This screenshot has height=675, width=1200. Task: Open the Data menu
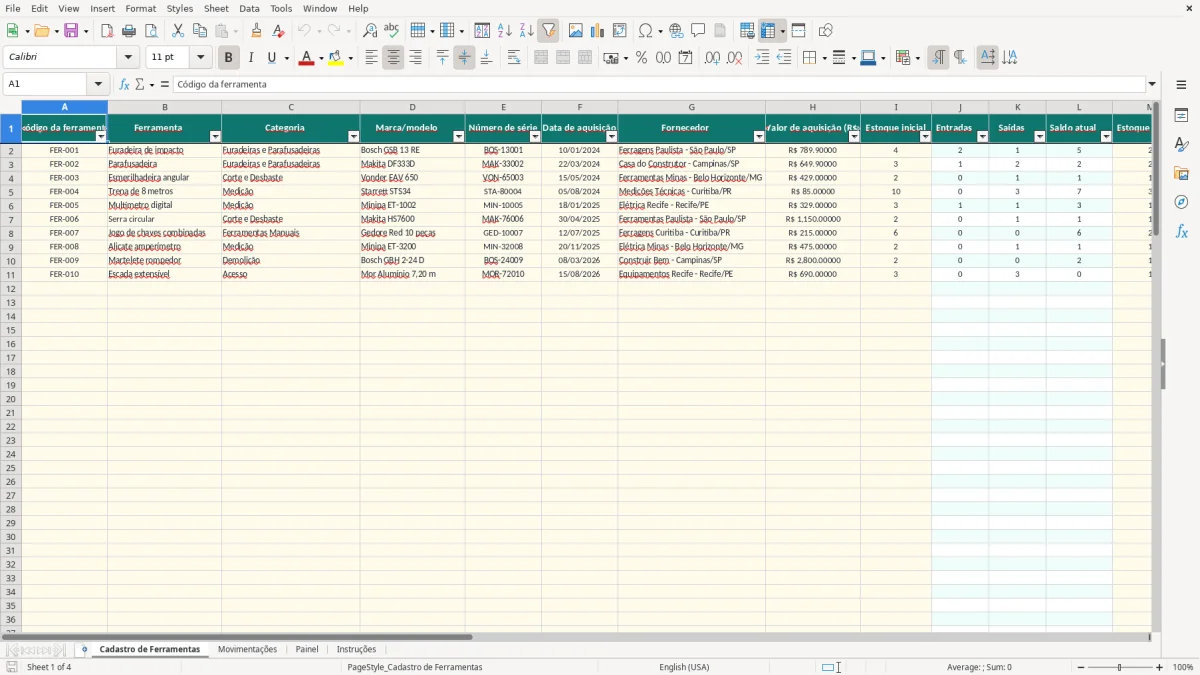(x=249, y=8)
